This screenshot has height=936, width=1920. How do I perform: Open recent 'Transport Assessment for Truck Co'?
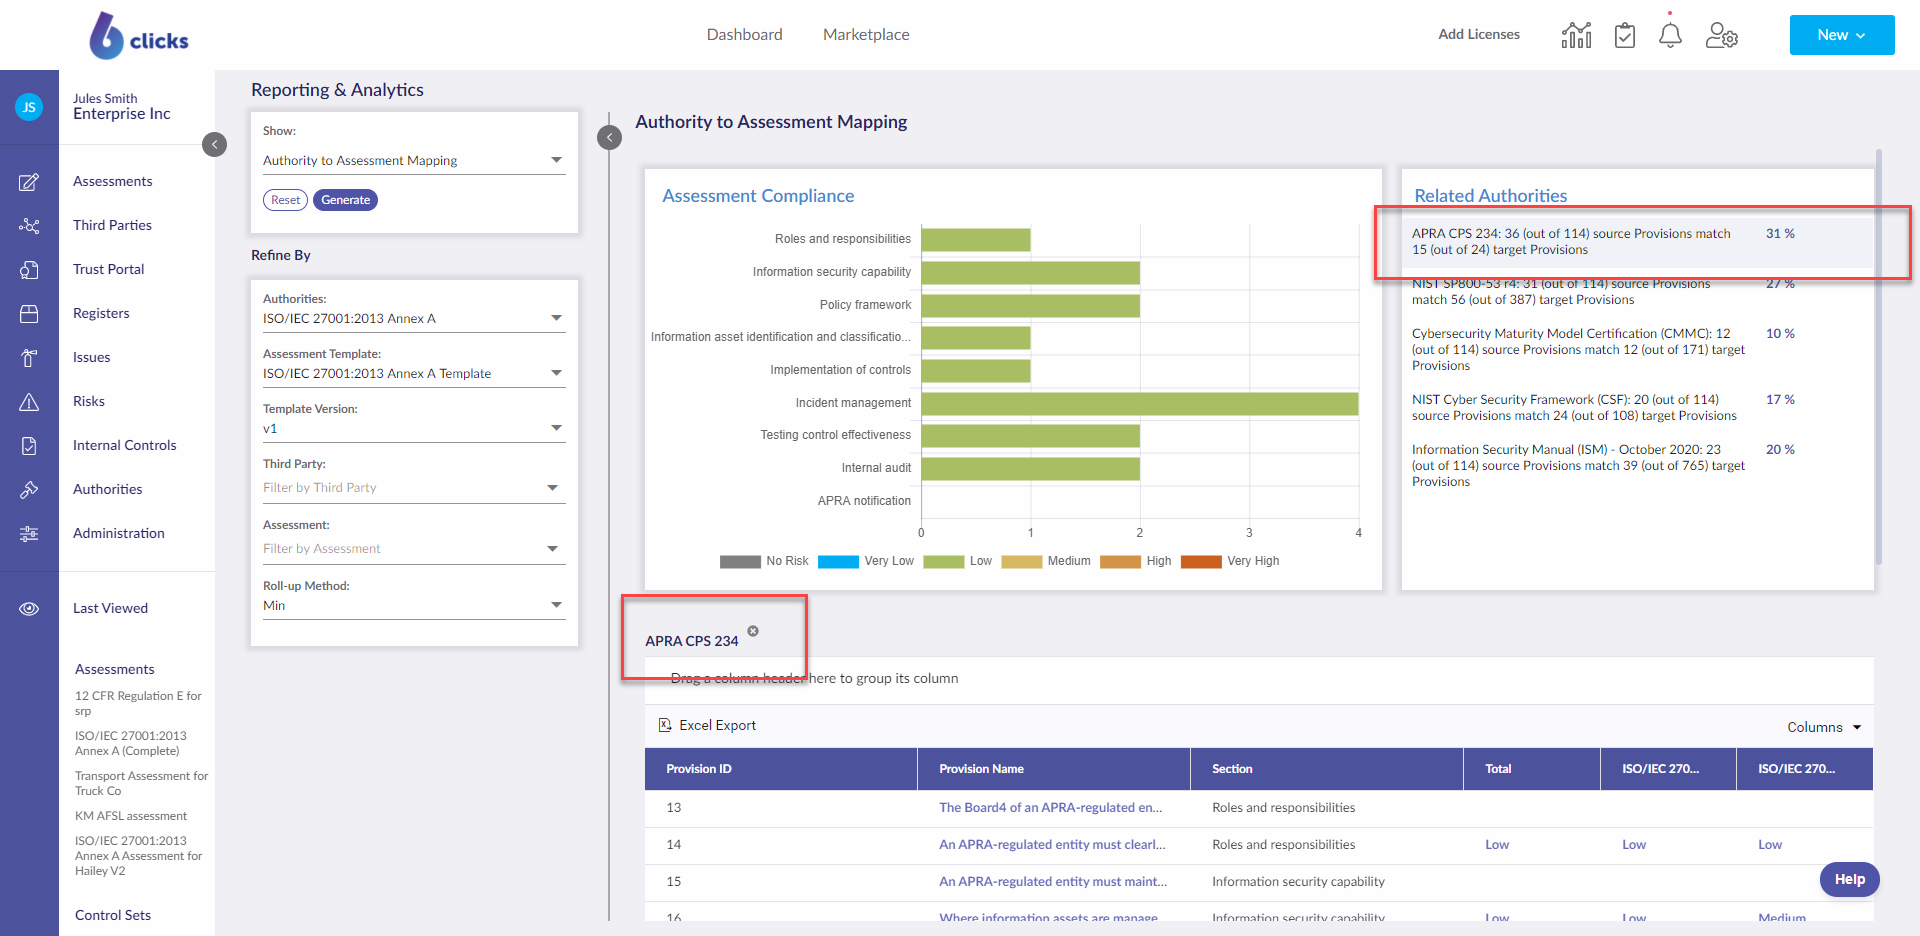point(141,783)
